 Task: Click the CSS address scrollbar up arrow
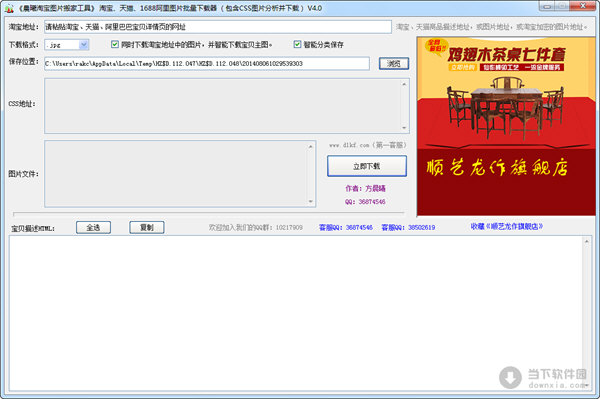(x=404, y=84)
